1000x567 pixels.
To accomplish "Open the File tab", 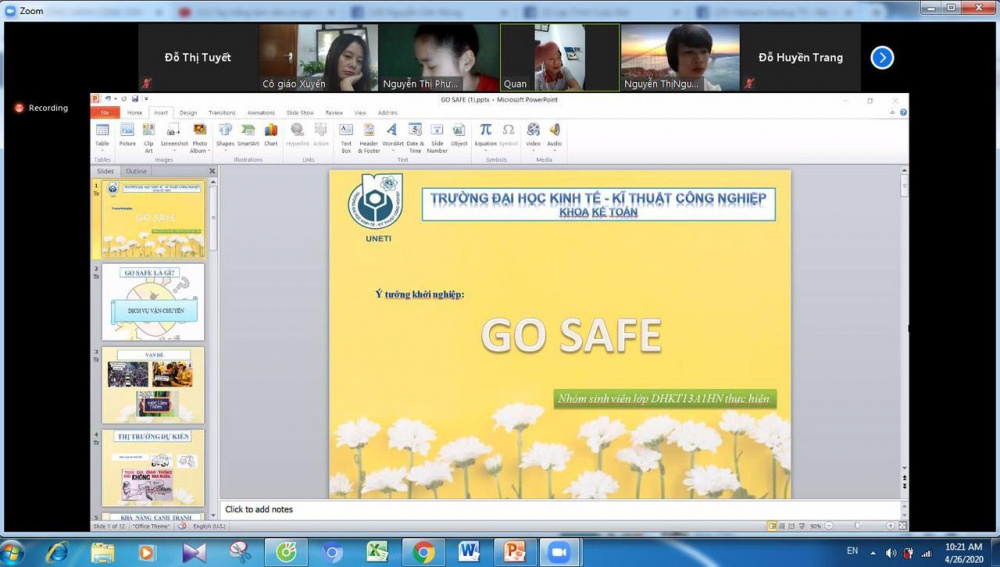I will [105, 112].
